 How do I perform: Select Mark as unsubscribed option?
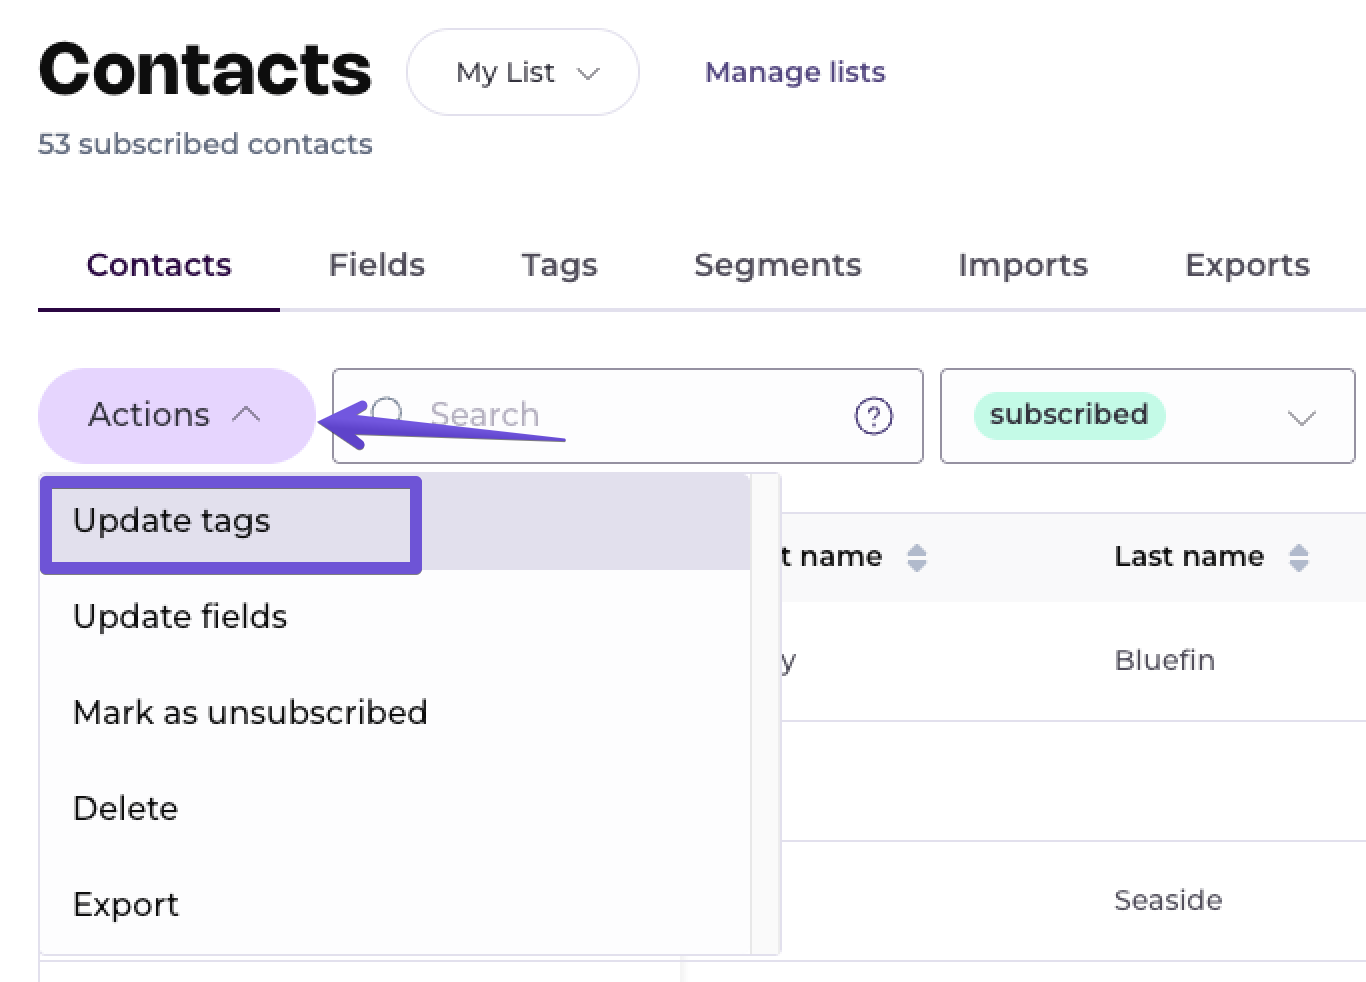click(250, 713)
